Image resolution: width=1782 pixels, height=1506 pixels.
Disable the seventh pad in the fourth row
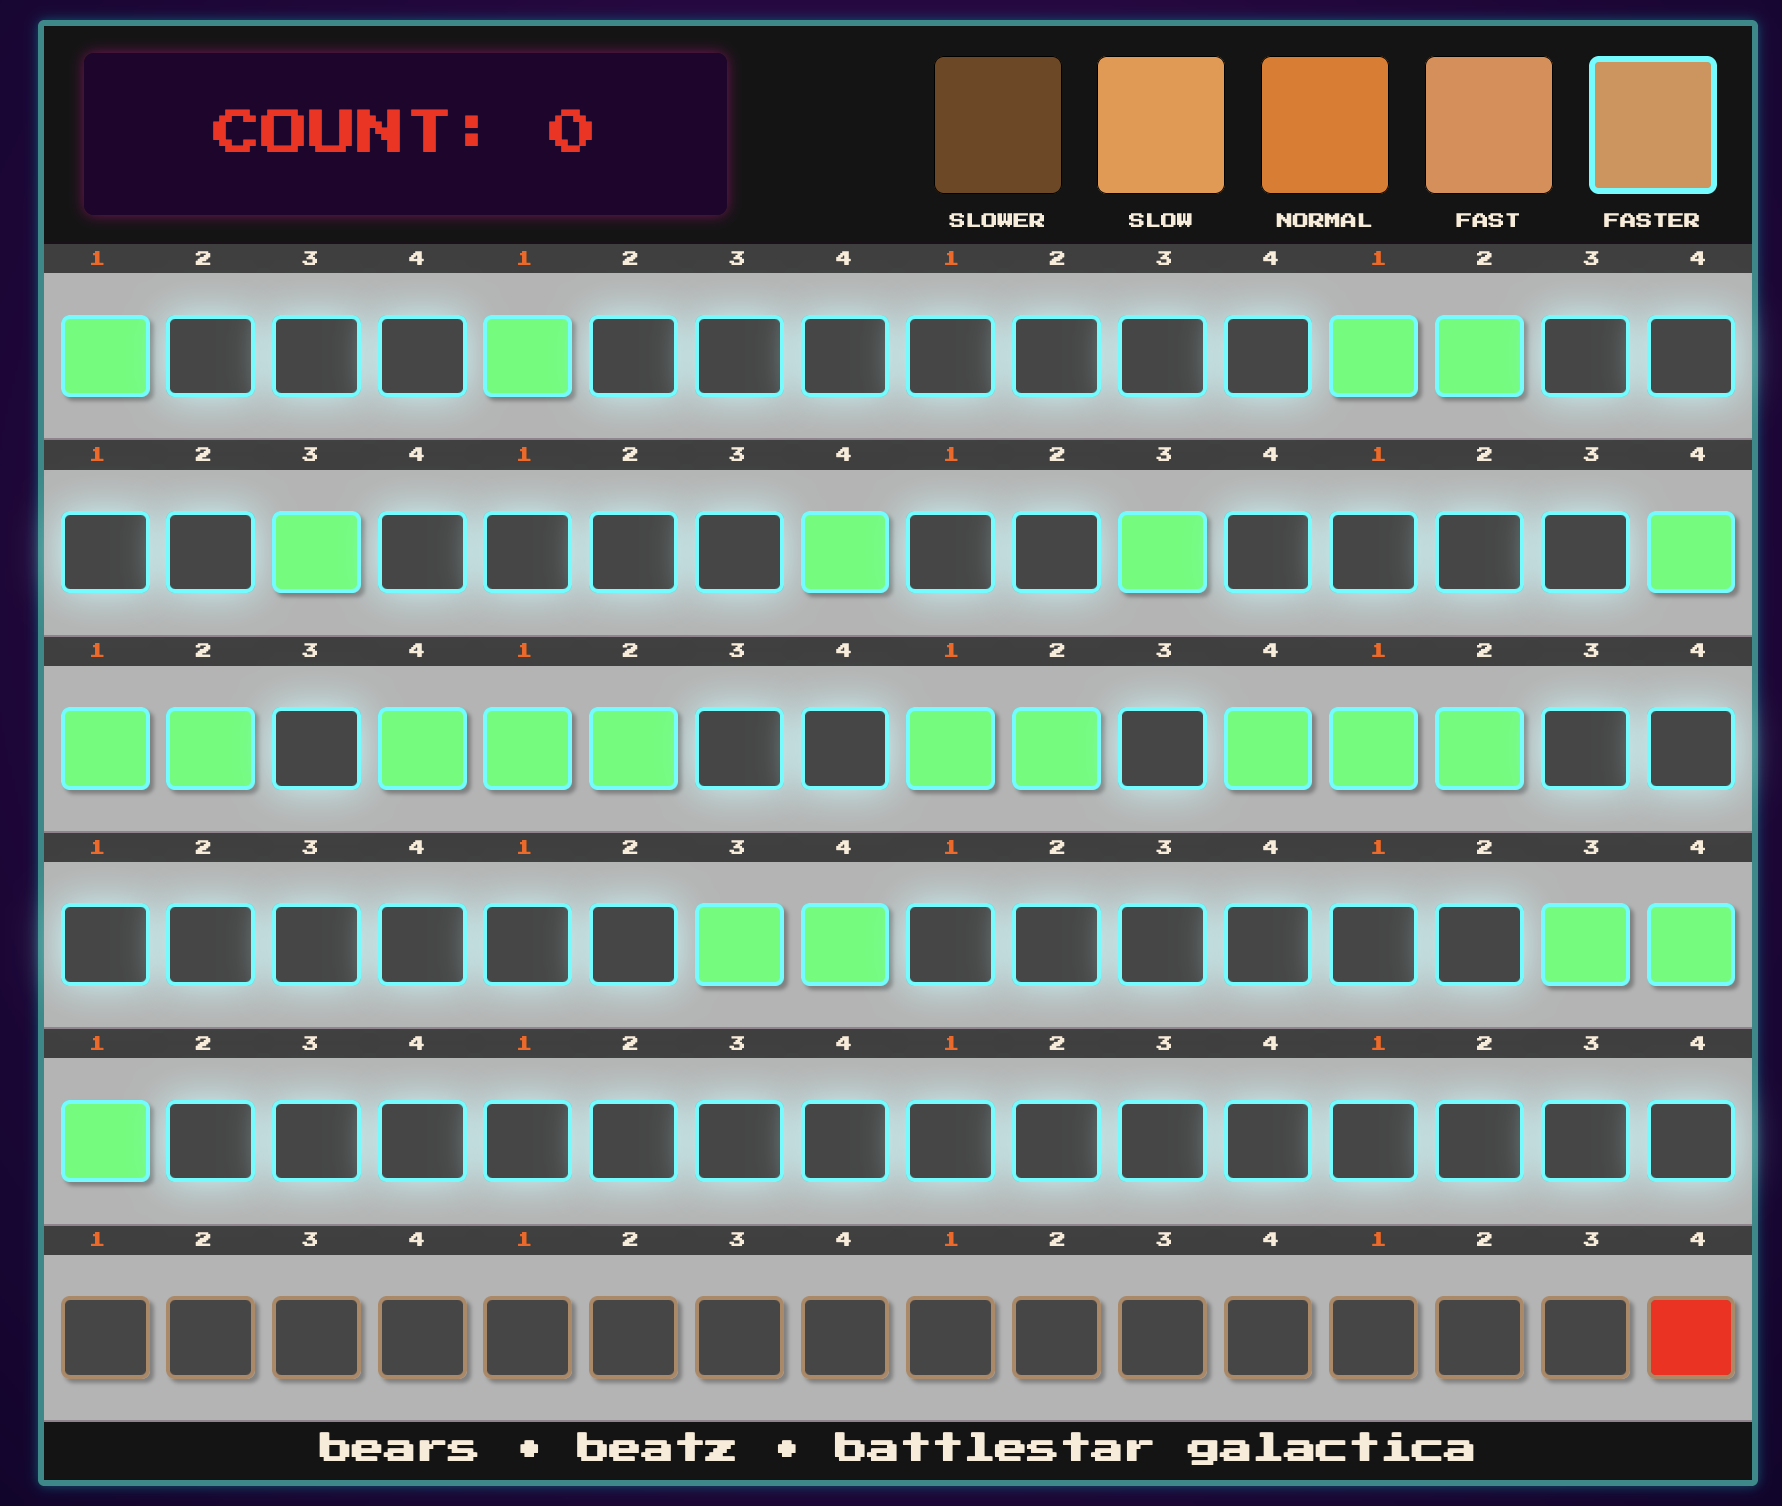click(x=739, y=944)
